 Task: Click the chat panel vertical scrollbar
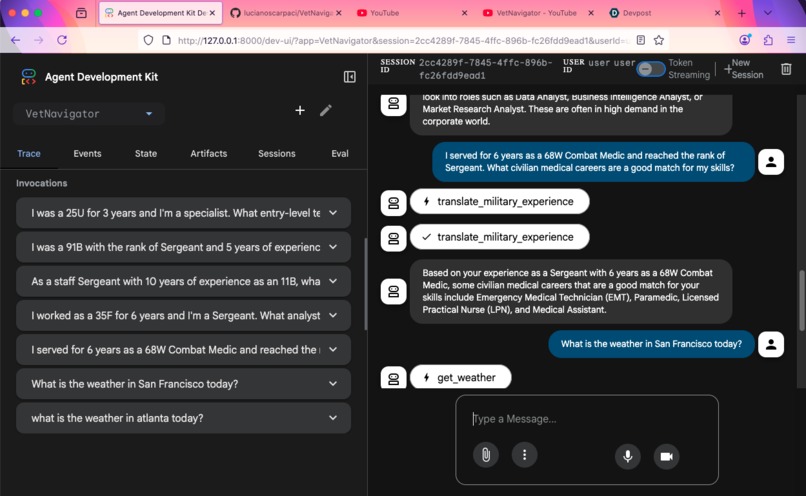click(801, 301)
